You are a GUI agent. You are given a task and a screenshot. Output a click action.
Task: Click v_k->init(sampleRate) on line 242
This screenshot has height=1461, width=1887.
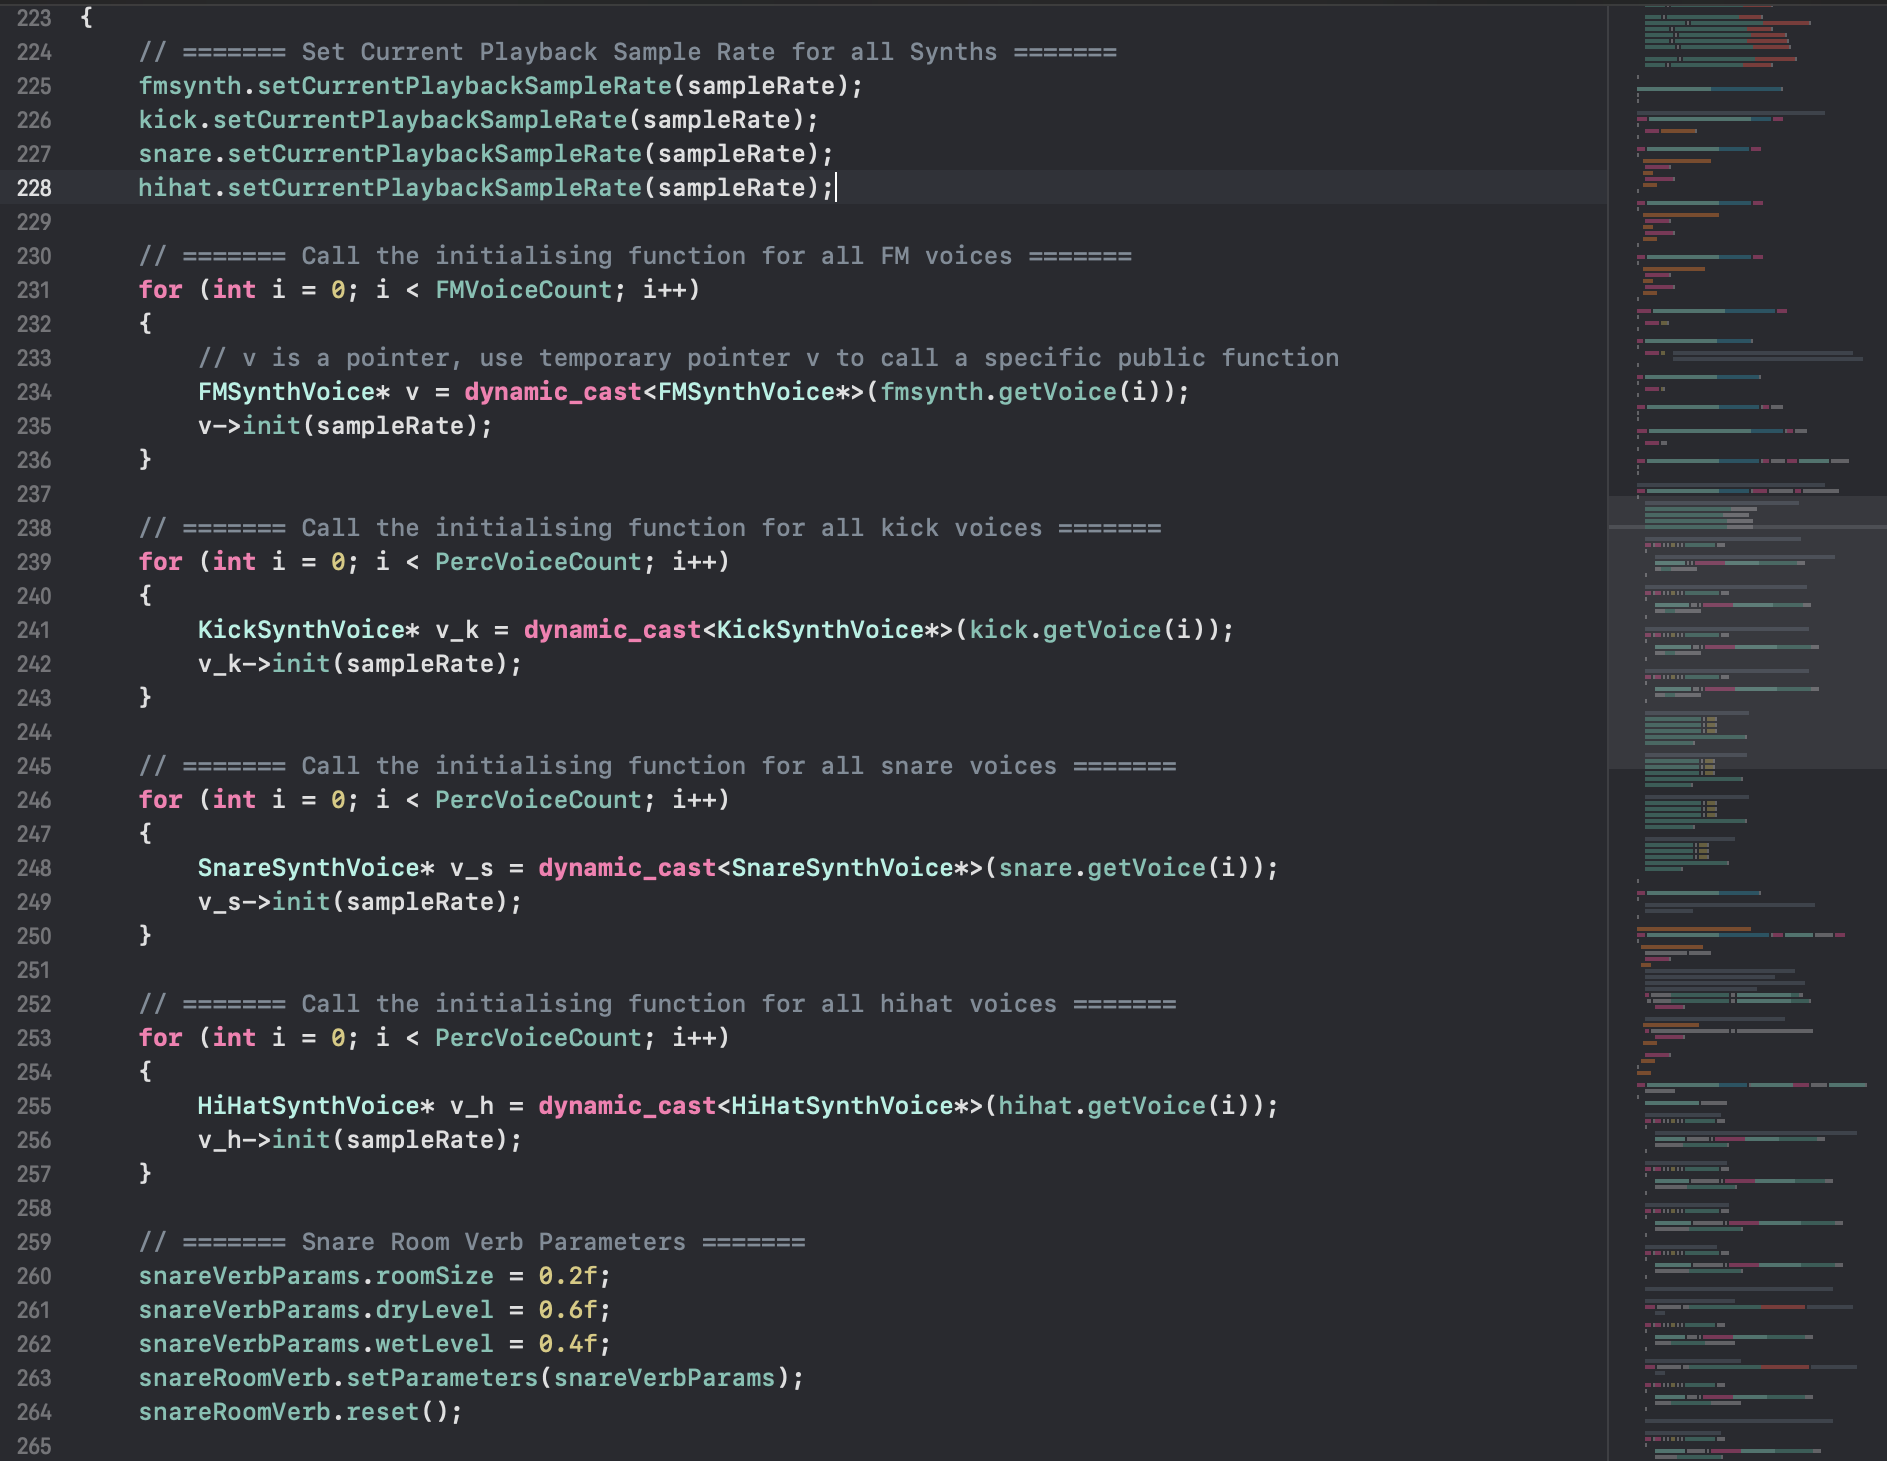click(x=360, y=664)
